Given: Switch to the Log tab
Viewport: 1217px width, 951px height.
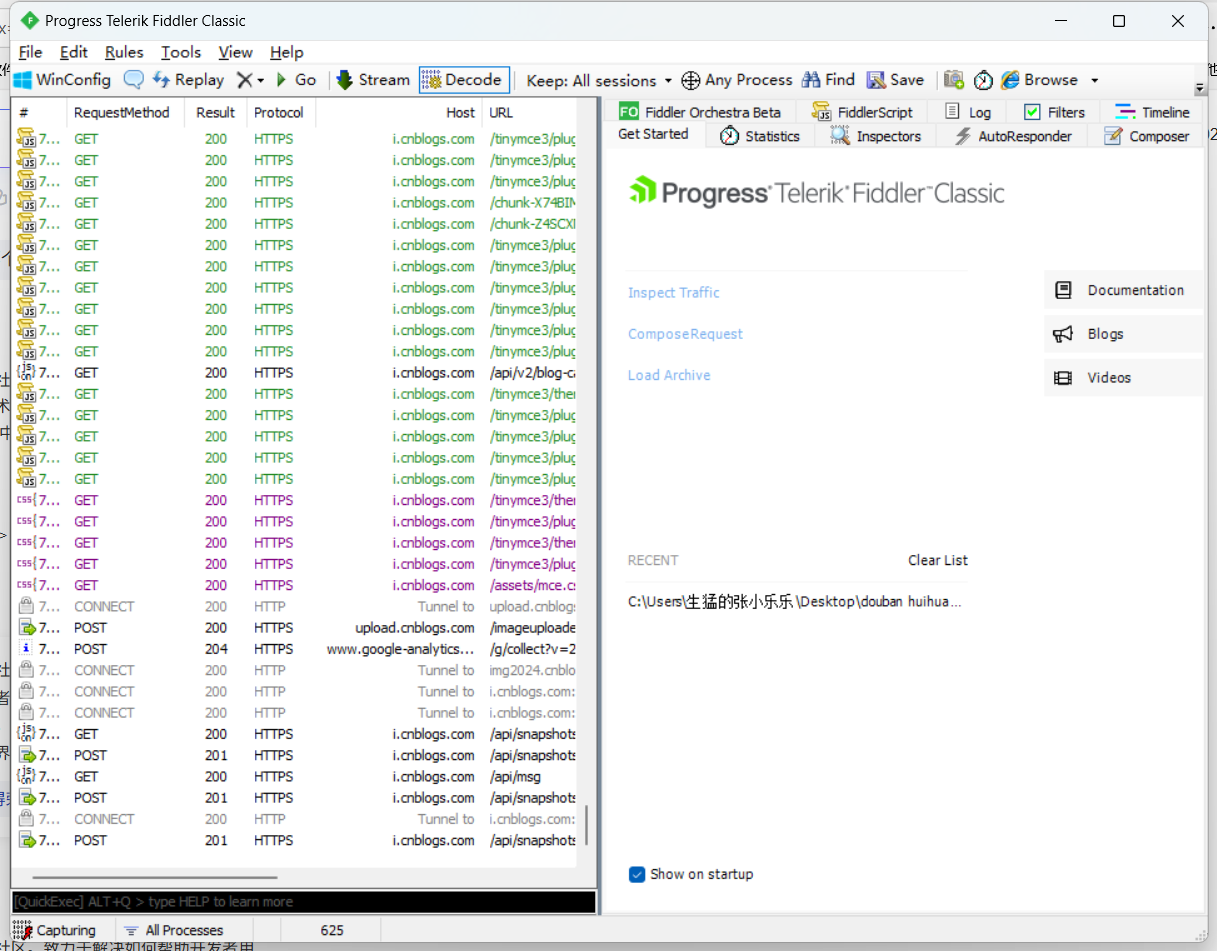Looking at the screenshot, I should click(x=968, y=112).
